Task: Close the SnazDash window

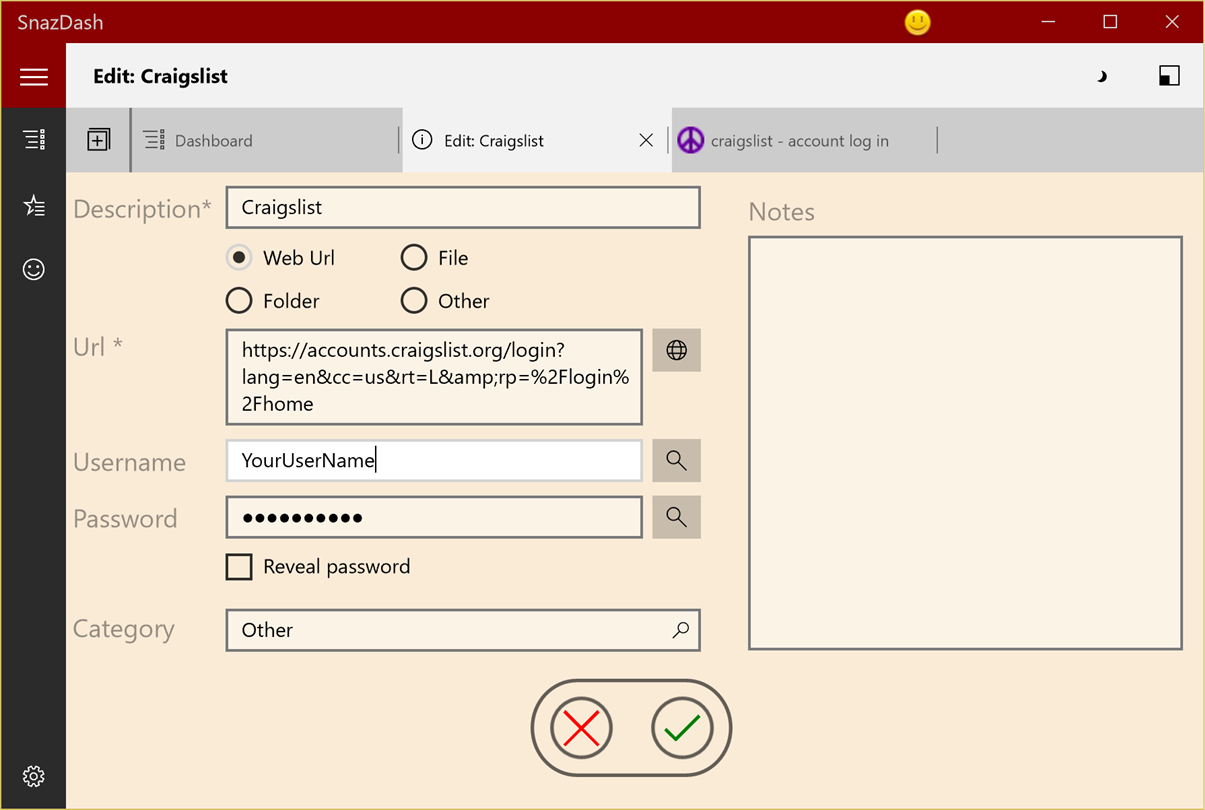Action: [x=1172, y=22]
